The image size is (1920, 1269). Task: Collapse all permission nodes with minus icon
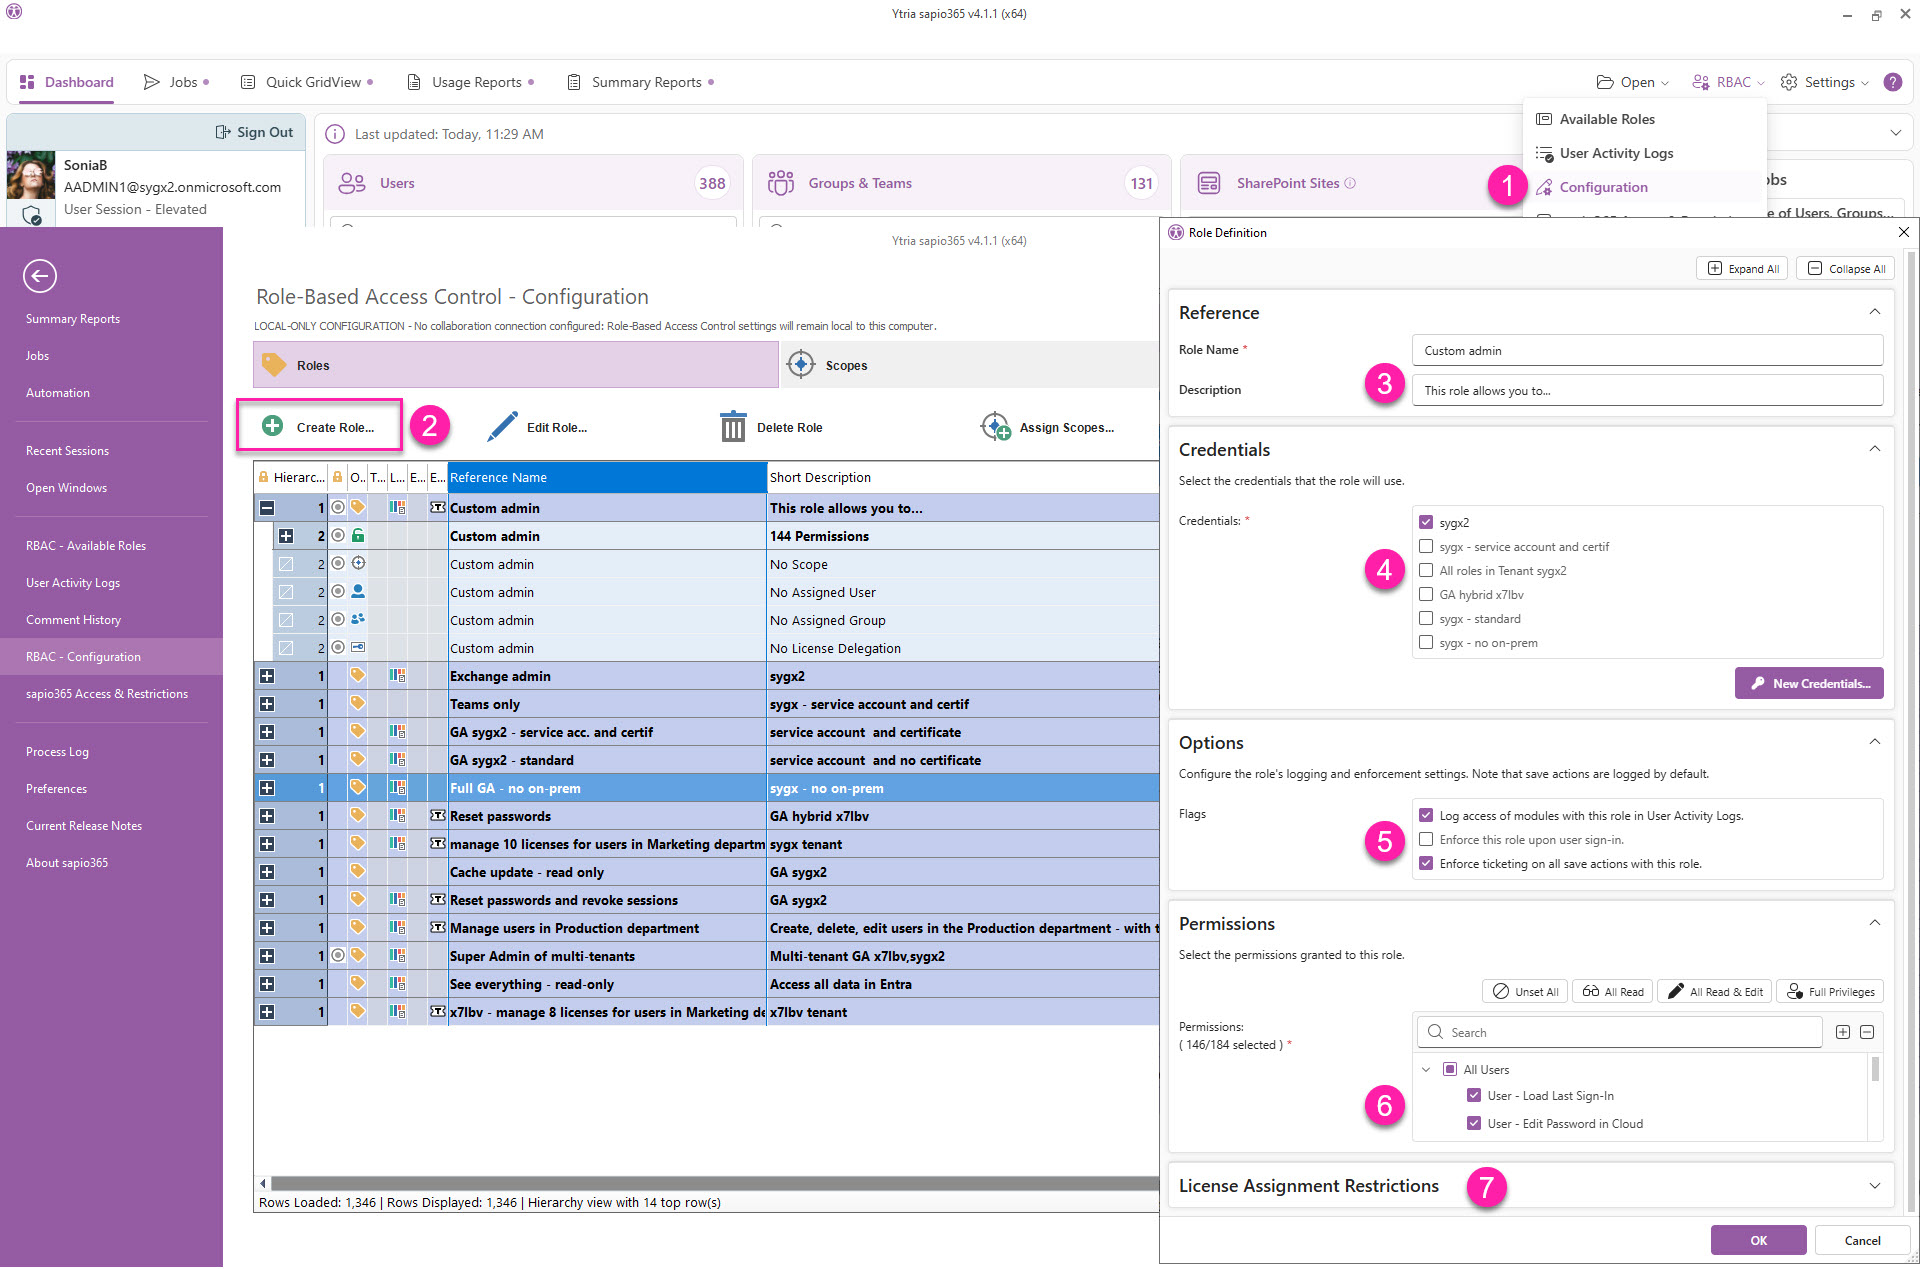tap(1867, 1032)
